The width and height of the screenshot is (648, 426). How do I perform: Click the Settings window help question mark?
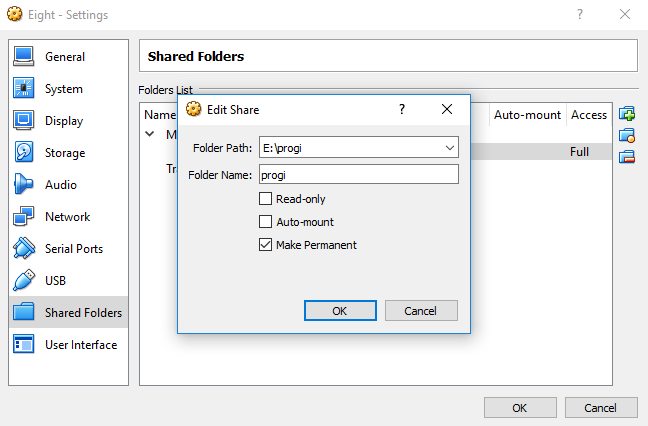tap(580, 14)
